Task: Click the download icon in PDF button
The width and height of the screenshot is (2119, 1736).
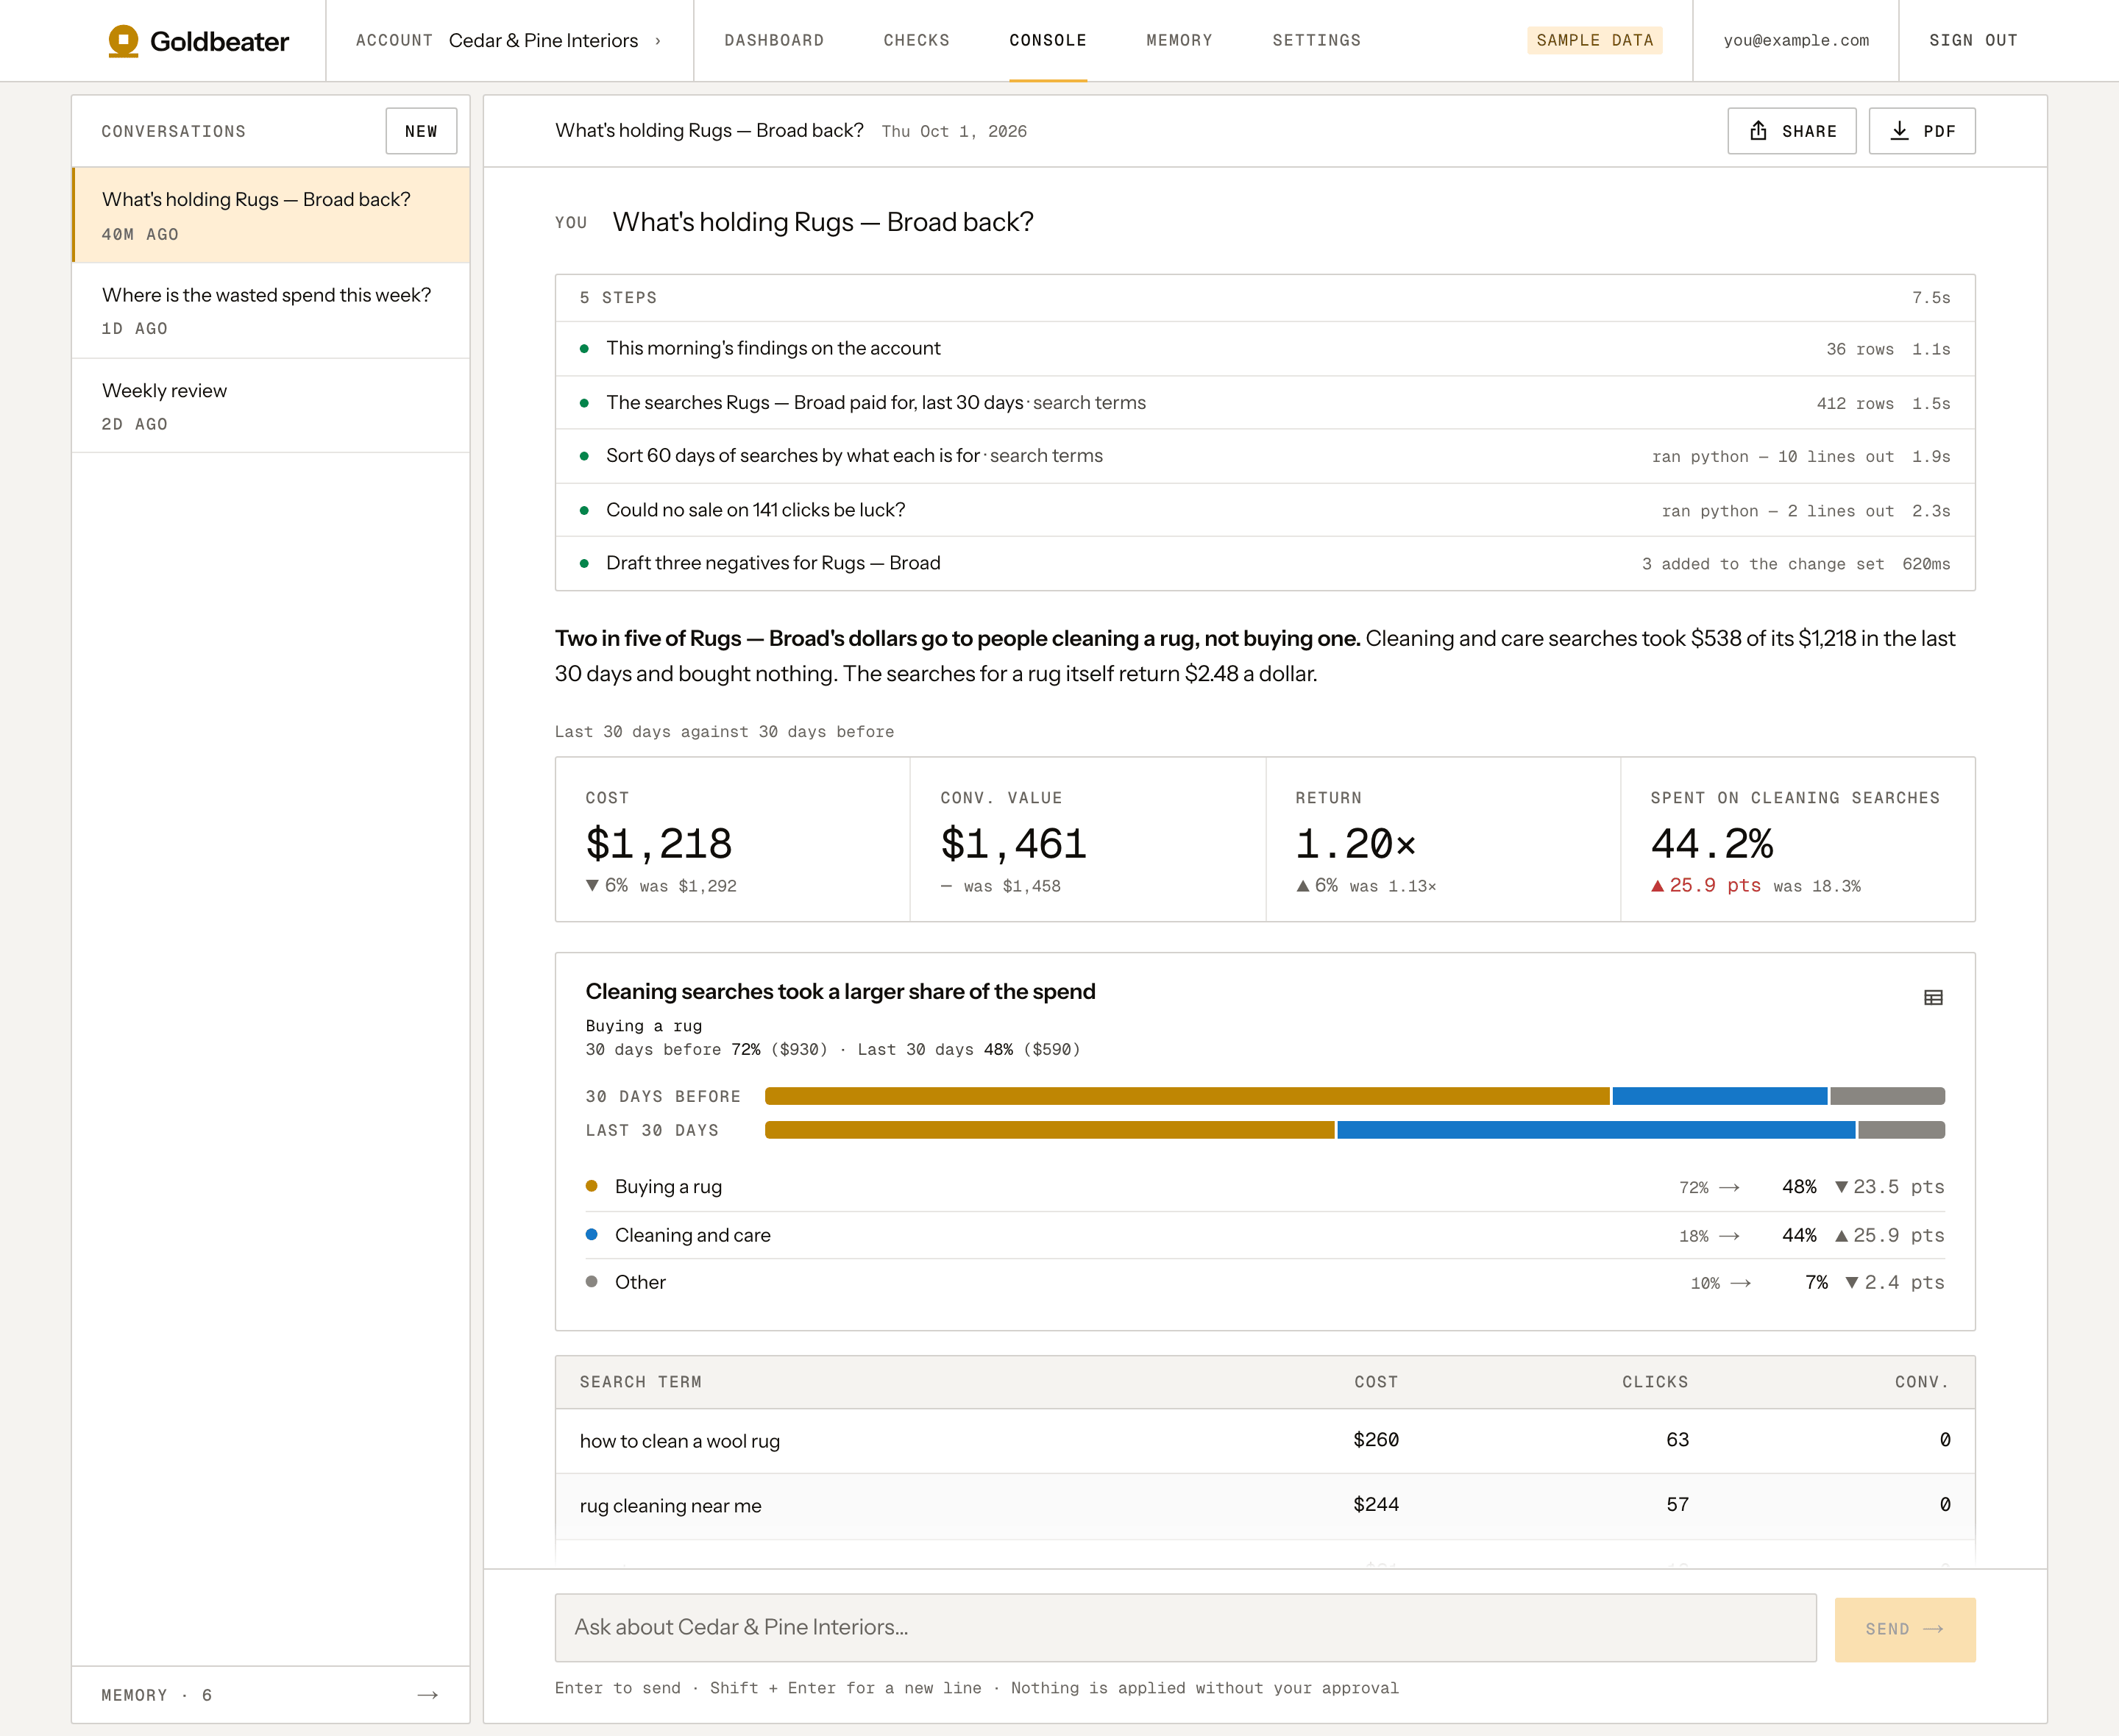Action: pyautogui.click(x=1899, y=131)
